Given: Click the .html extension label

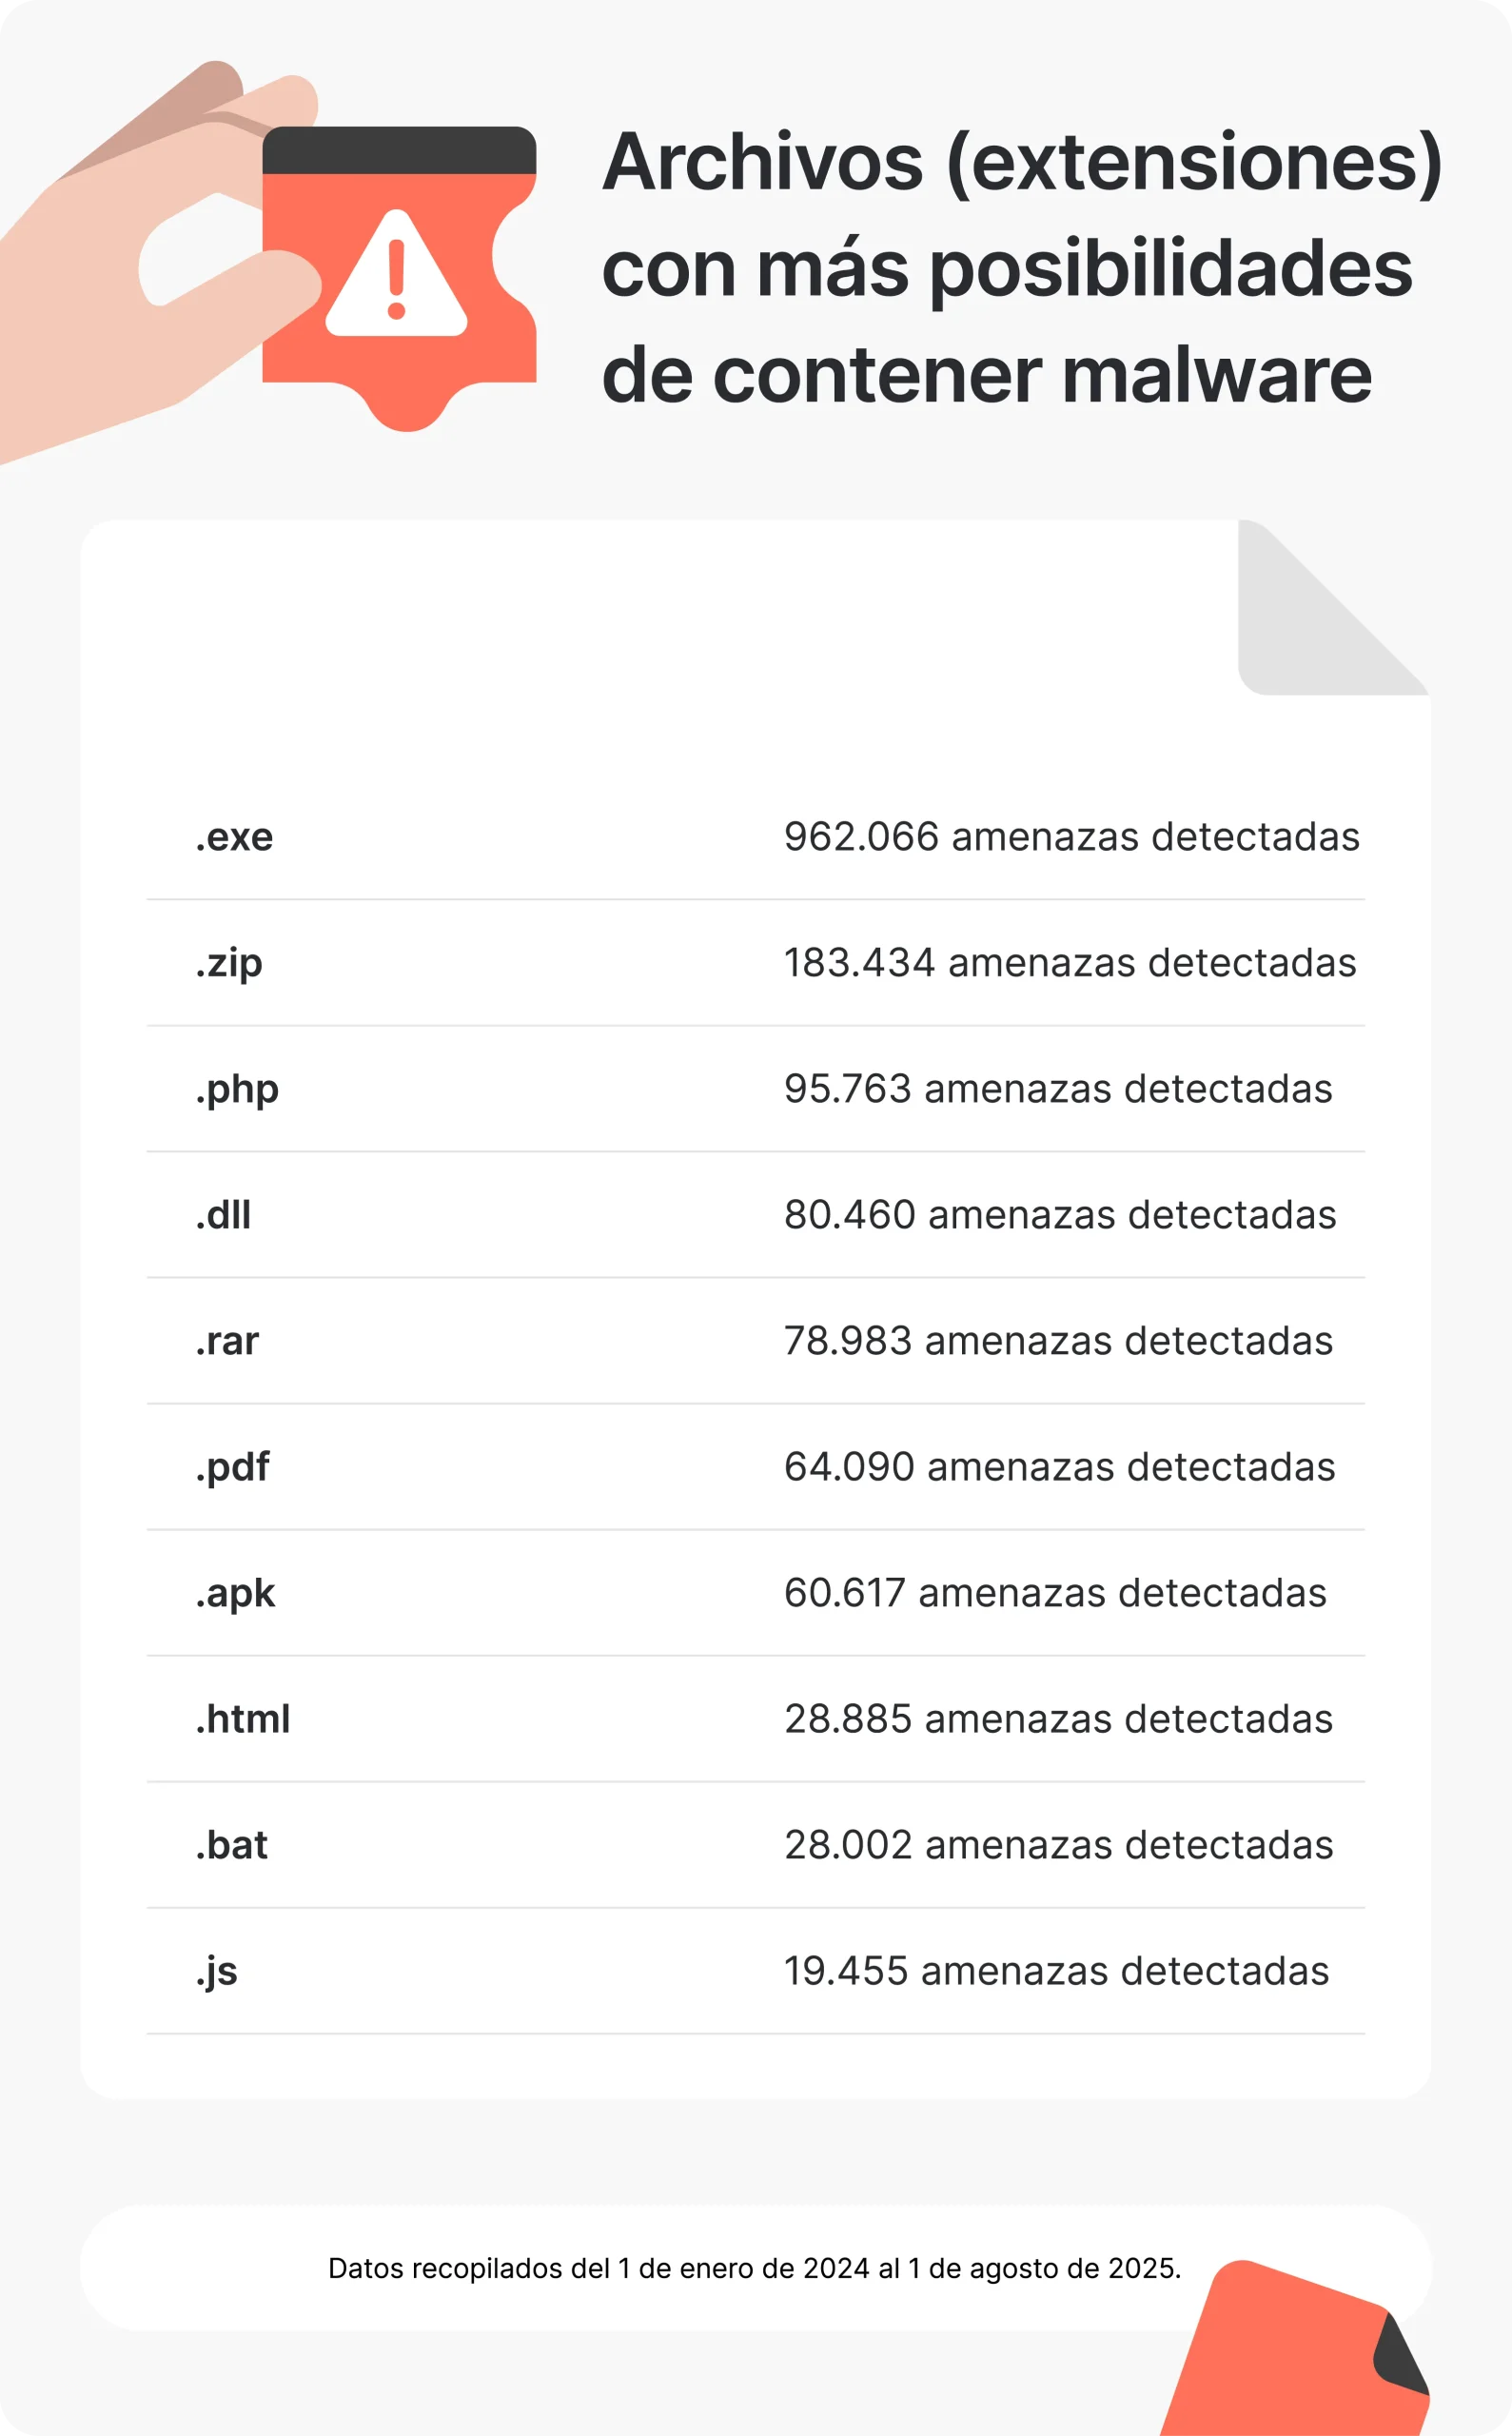Looking at the screenshot, I should 243,1719.
